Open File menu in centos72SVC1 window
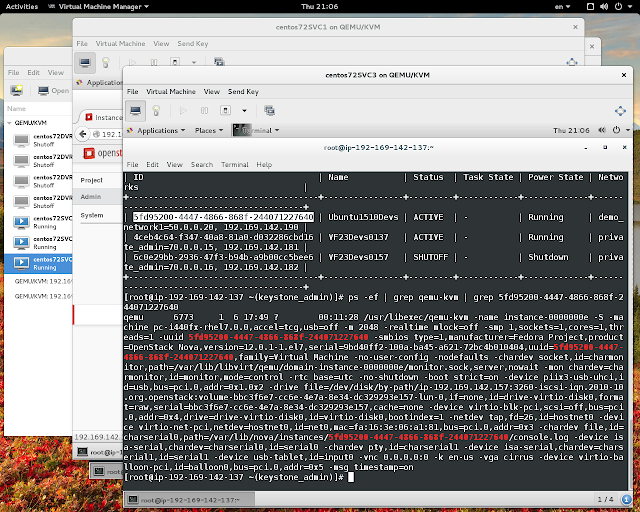 pyautogui.click(x=82, y=43)
